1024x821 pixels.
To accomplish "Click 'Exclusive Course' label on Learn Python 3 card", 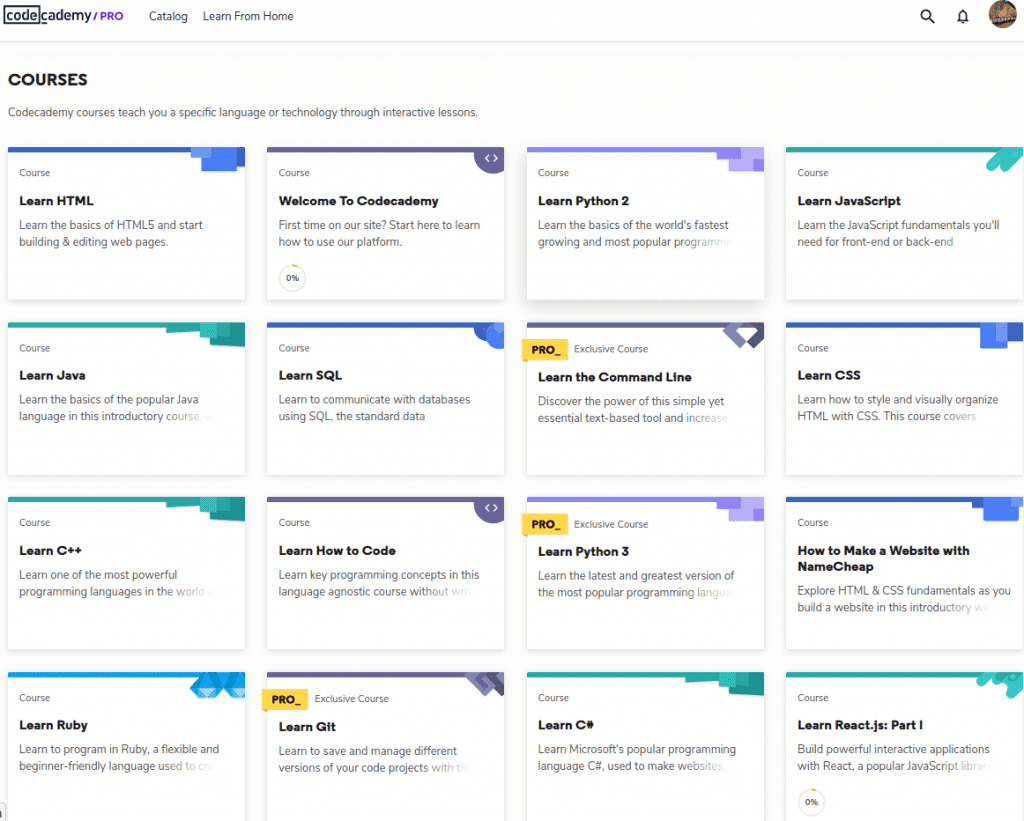I will (611, 524).
